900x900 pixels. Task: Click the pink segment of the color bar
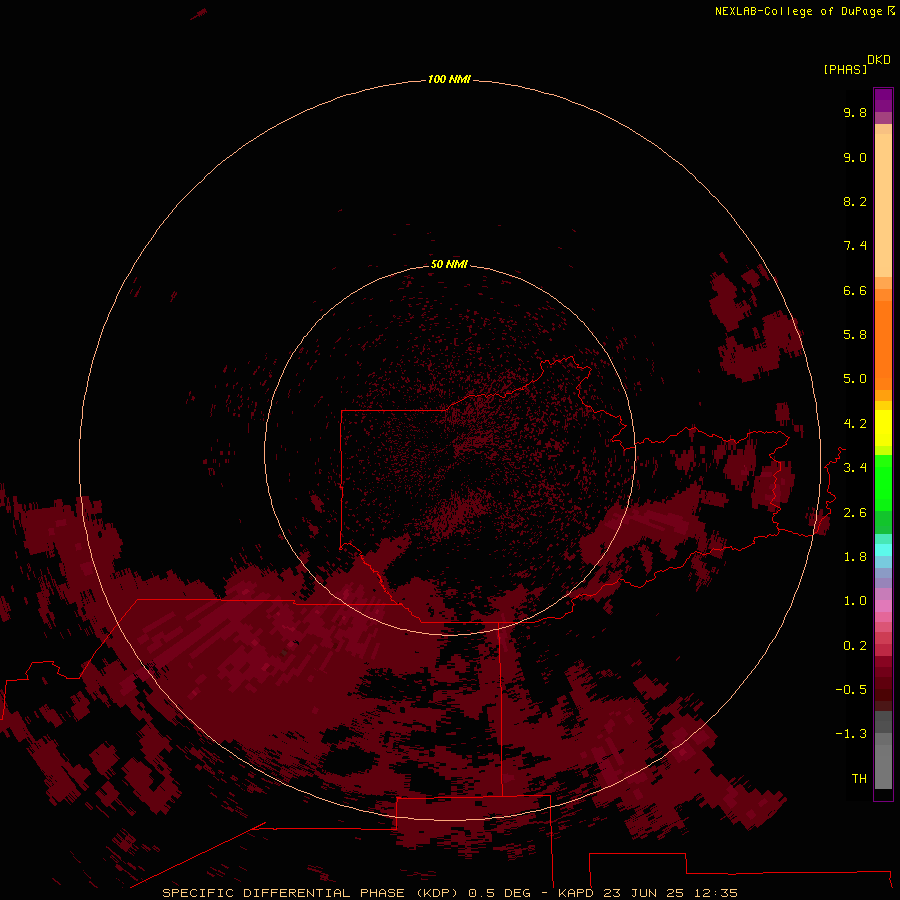883,606
